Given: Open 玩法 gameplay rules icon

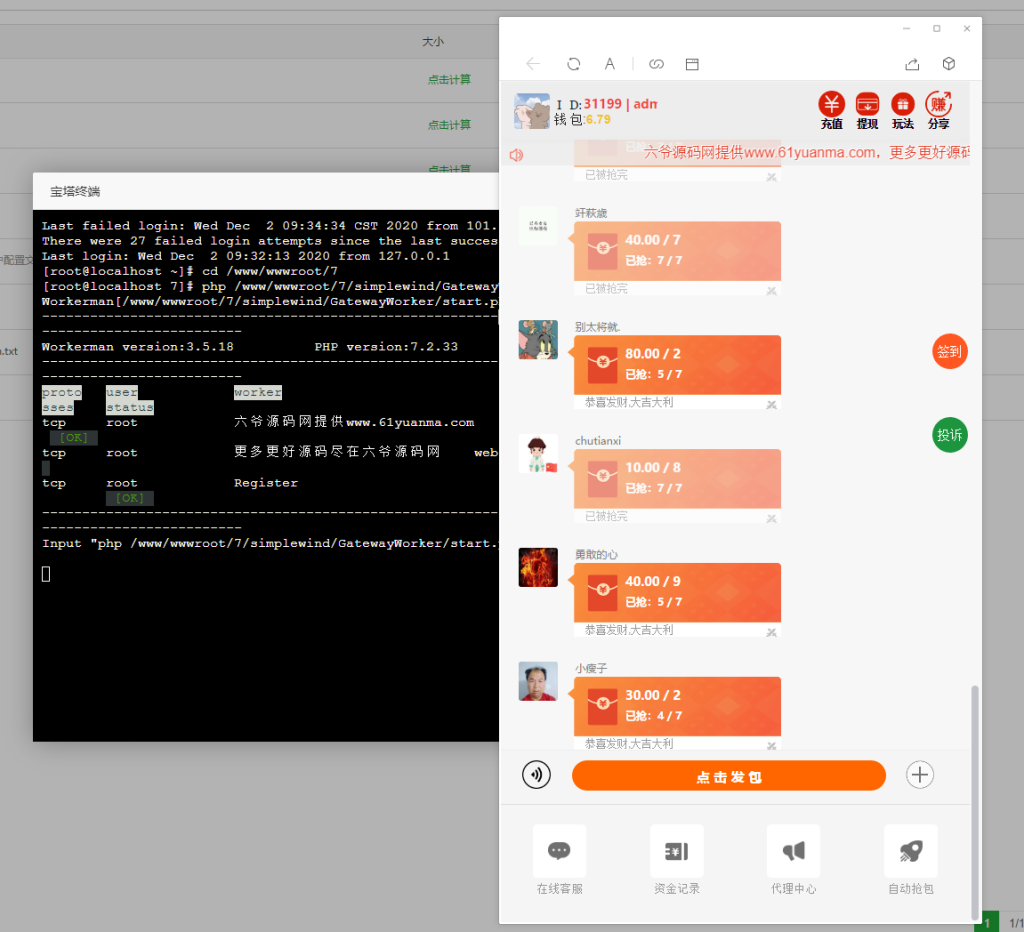Looking at the screenshot, I should (x=903, y=110).
